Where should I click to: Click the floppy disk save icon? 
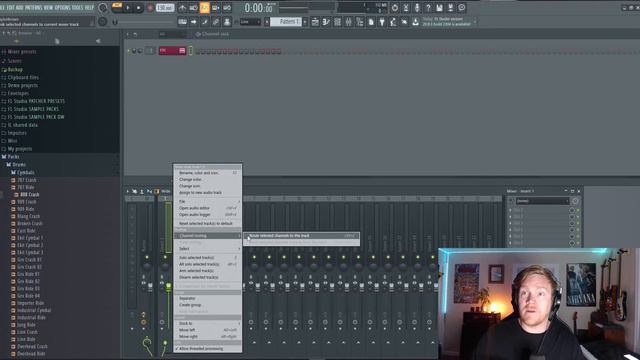click(439, 8)
